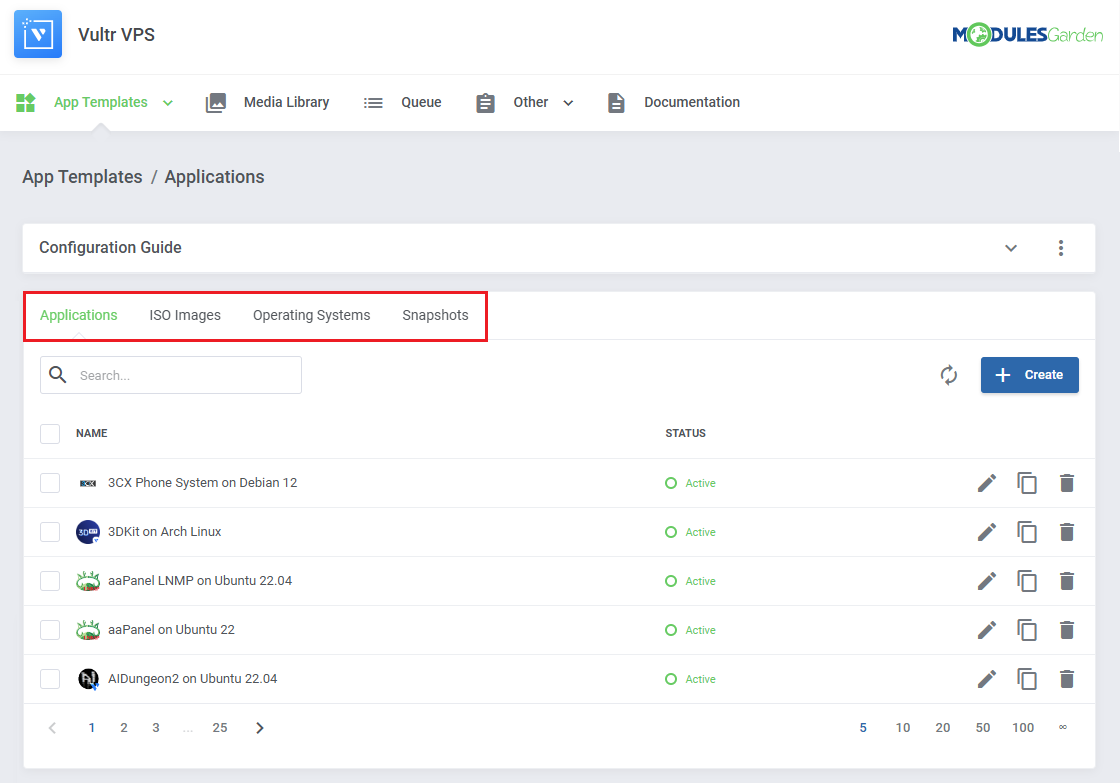Duplicate 3DKit on Arch Linux
Viewport: 1120px width, 783px height.
click(x=1026, y=532)
